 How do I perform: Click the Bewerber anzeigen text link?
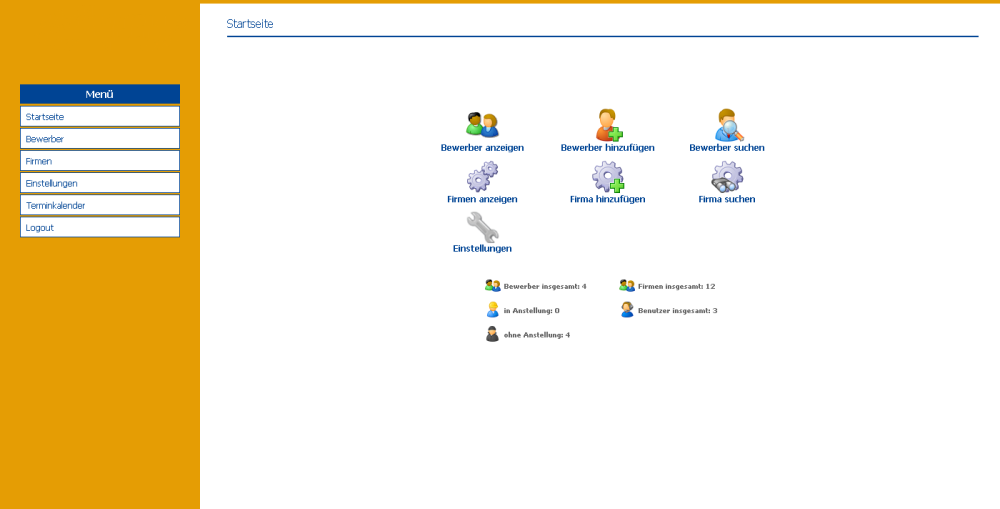tap(482, 148)
